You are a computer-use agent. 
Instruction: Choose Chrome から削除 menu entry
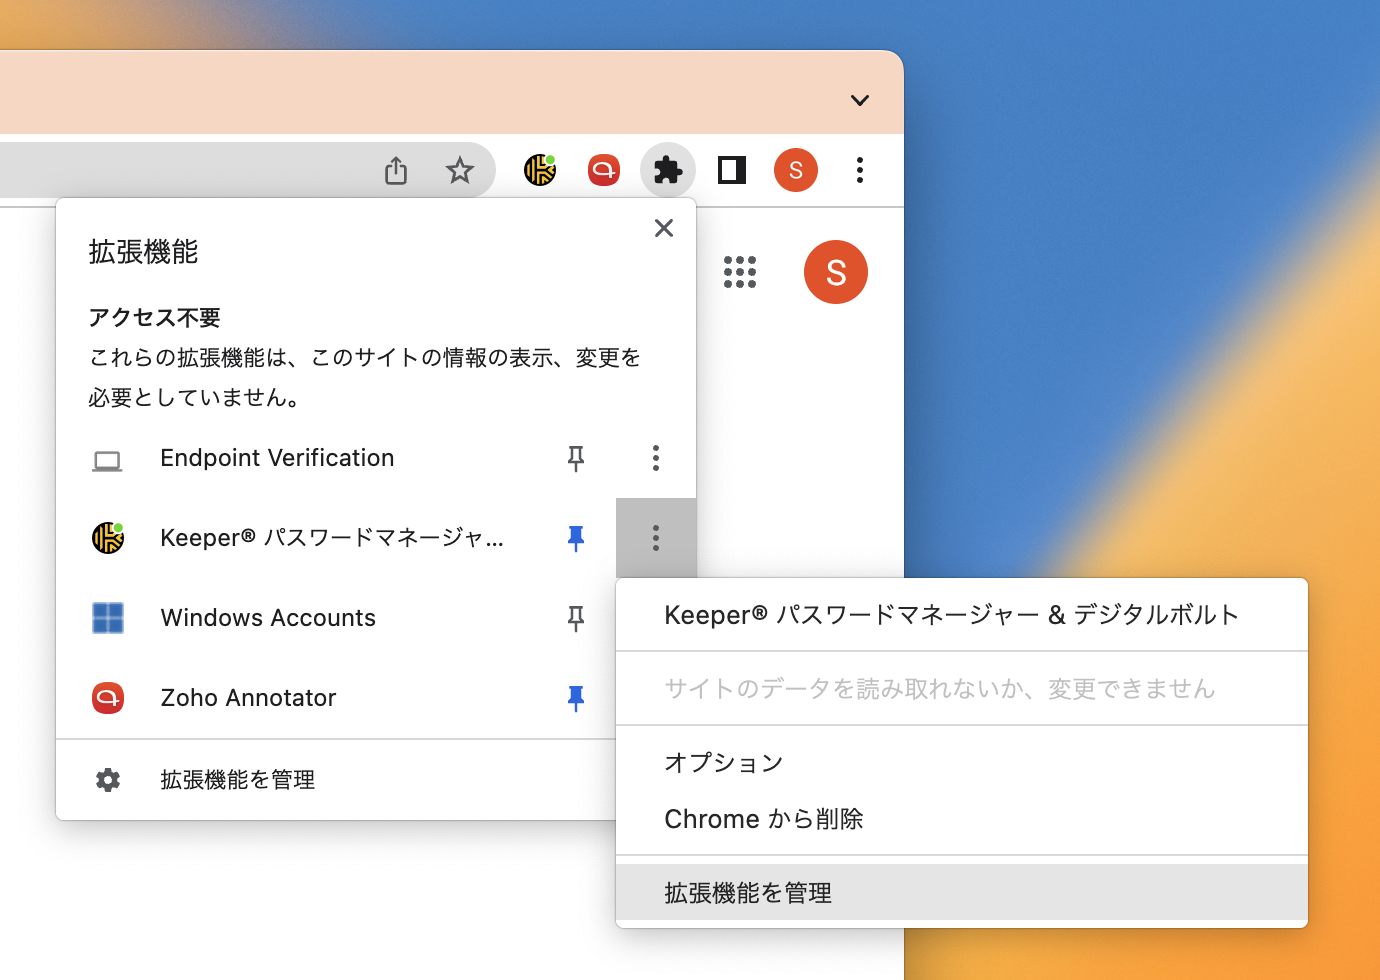click(x=764, y=819)
